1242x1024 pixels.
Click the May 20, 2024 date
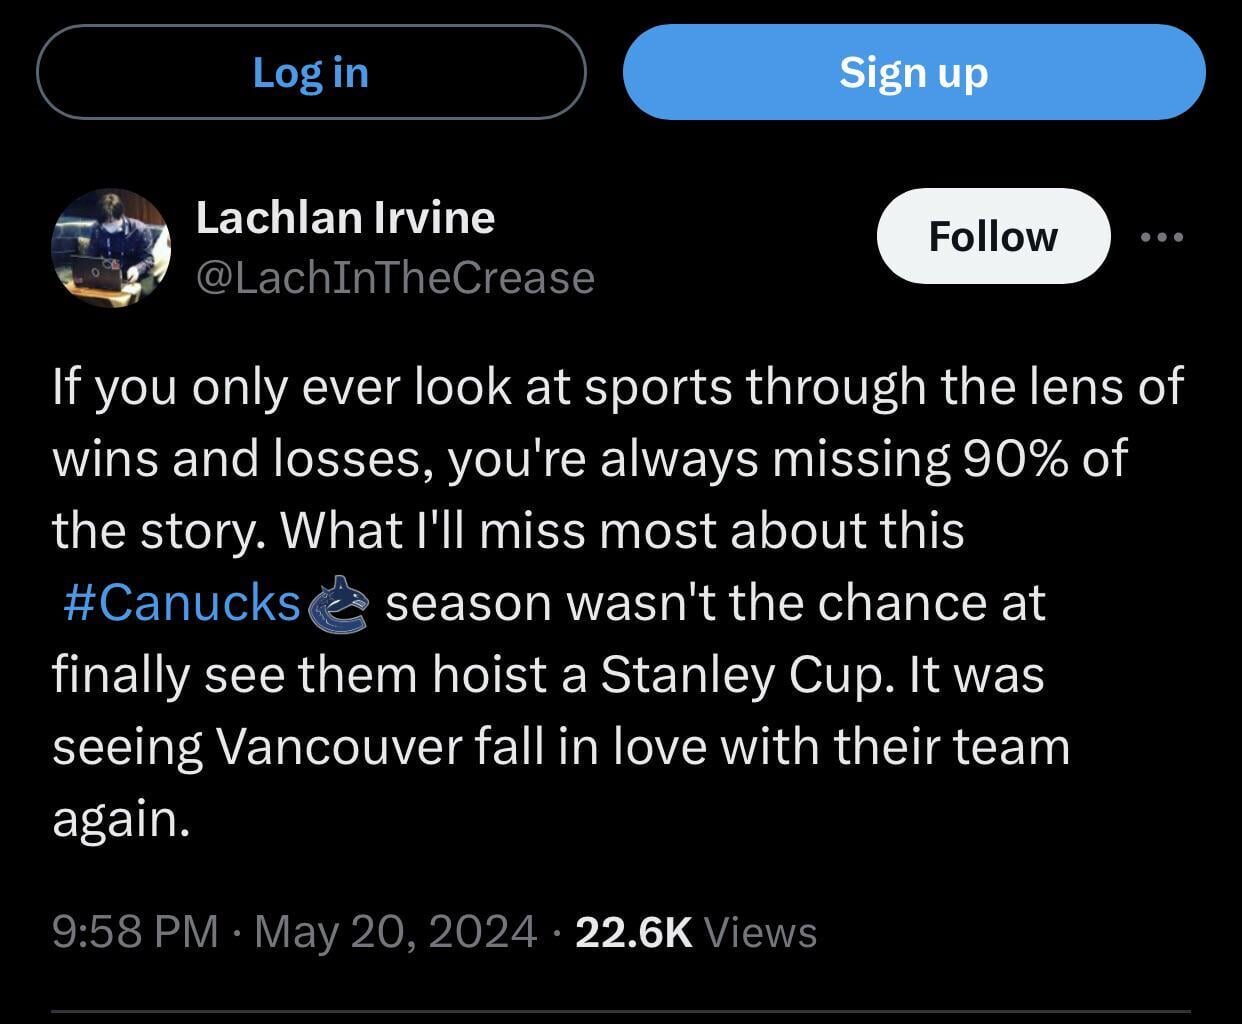tap(396, 932)
